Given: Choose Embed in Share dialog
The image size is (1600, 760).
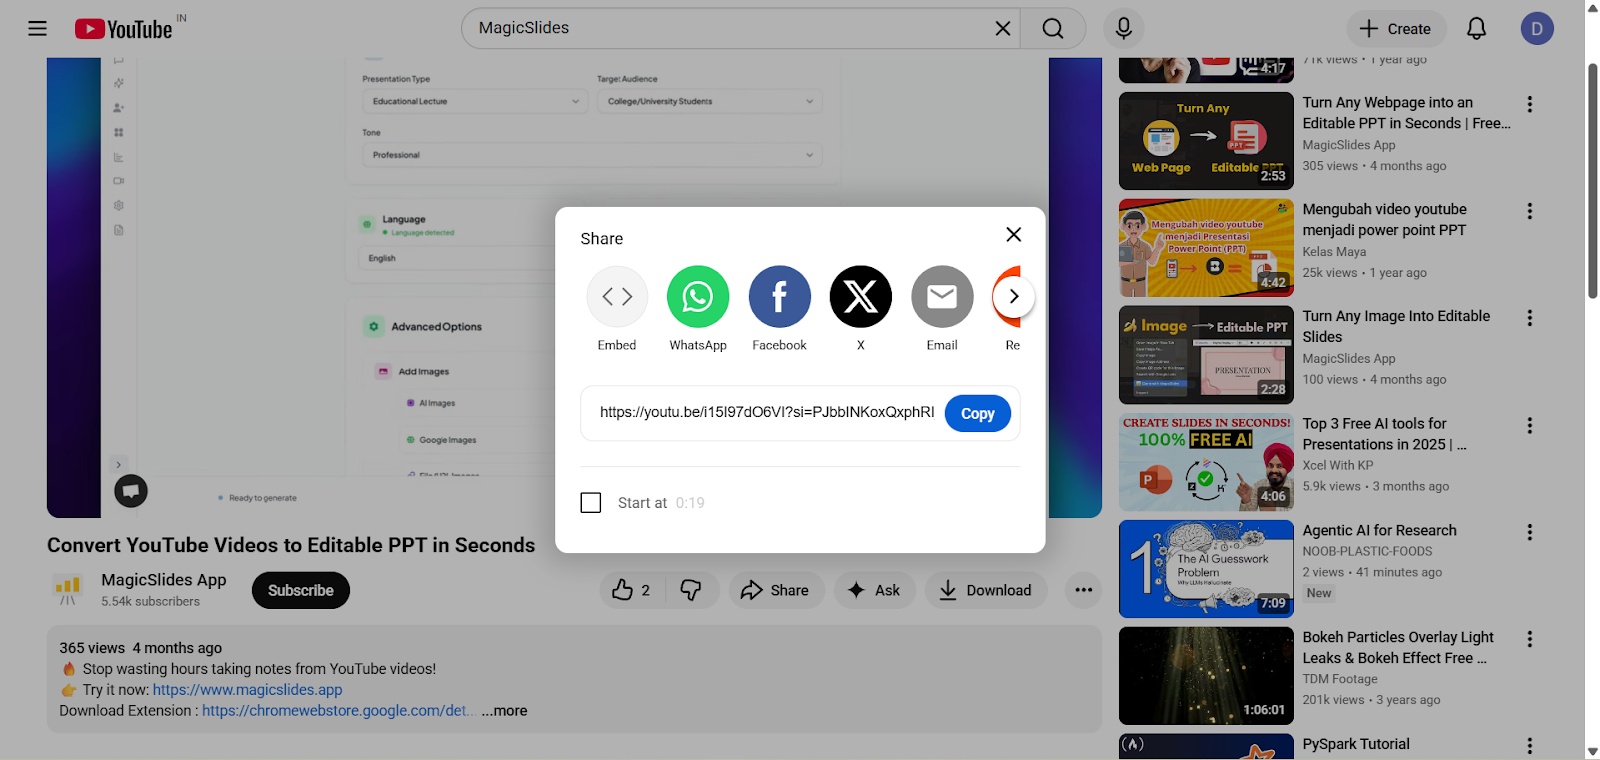Looking at the screenshot, I should (617, 309).
